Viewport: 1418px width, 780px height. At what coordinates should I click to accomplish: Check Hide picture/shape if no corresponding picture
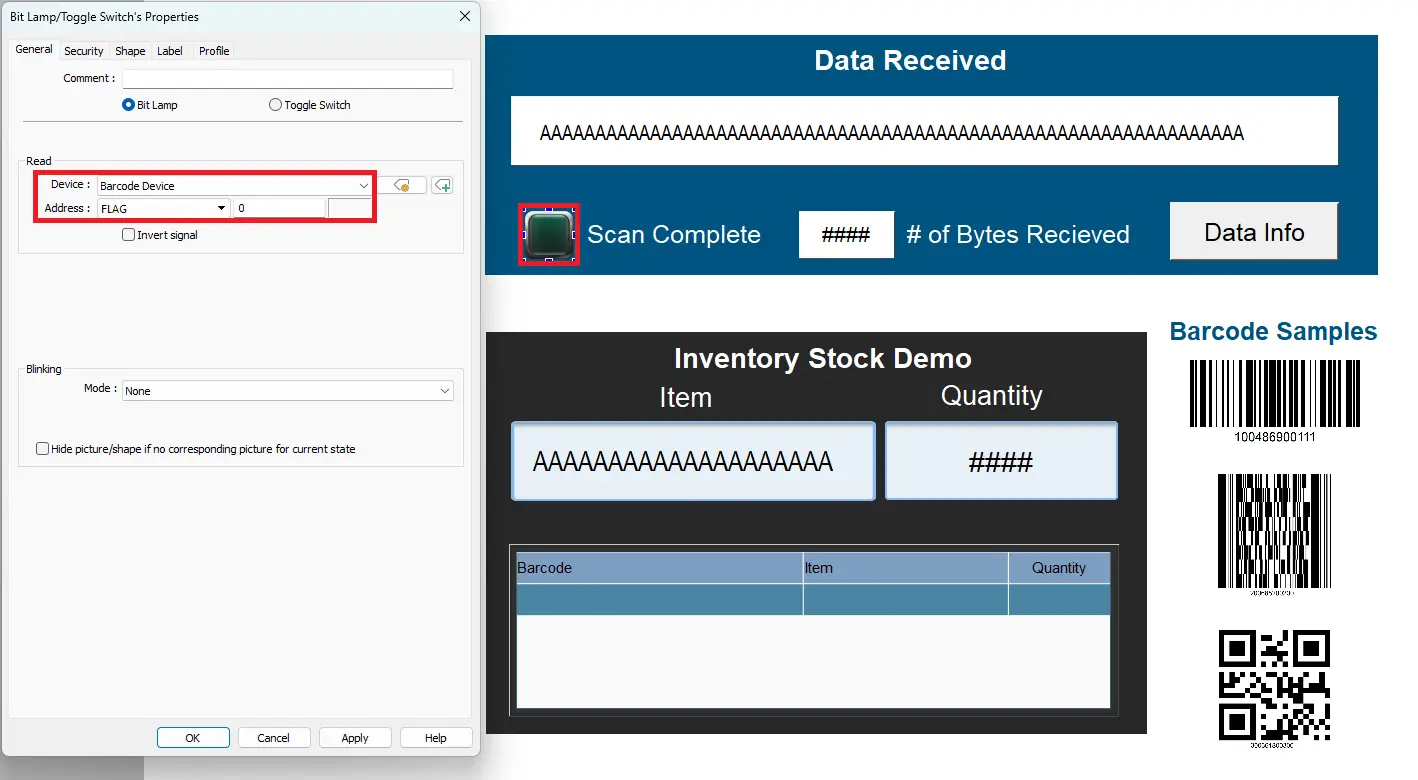(43, 449)
